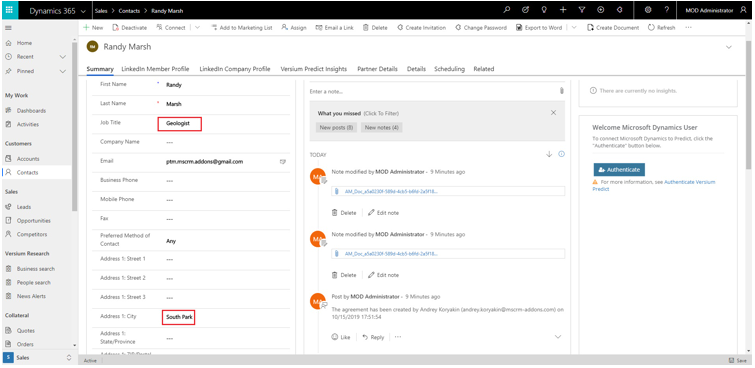Deactivate this contact
The width and height of the screenshot is (755, 368).
[x=130, y=28]
